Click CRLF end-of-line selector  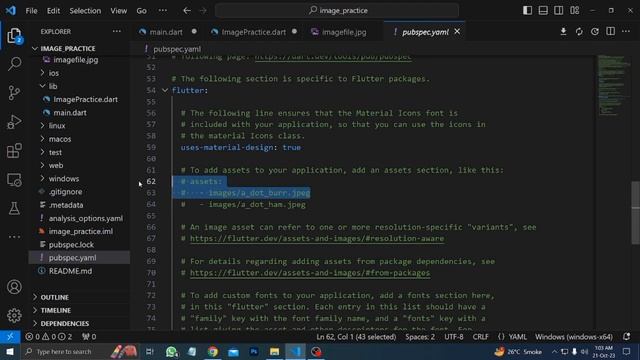[480, 337]
